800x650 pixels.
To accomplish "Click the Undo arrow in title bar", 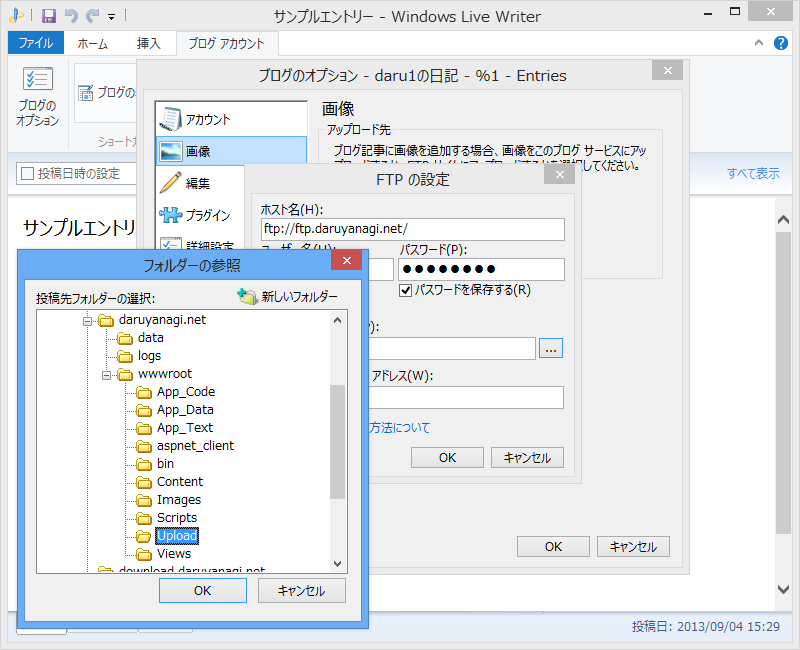I will click(x=71, y=16).
